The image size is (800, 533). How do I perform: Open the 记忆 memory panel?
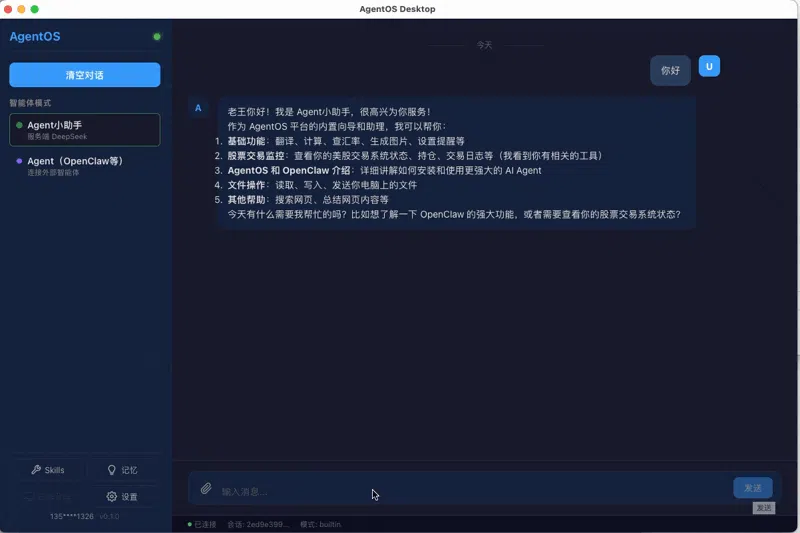point(122,470)
